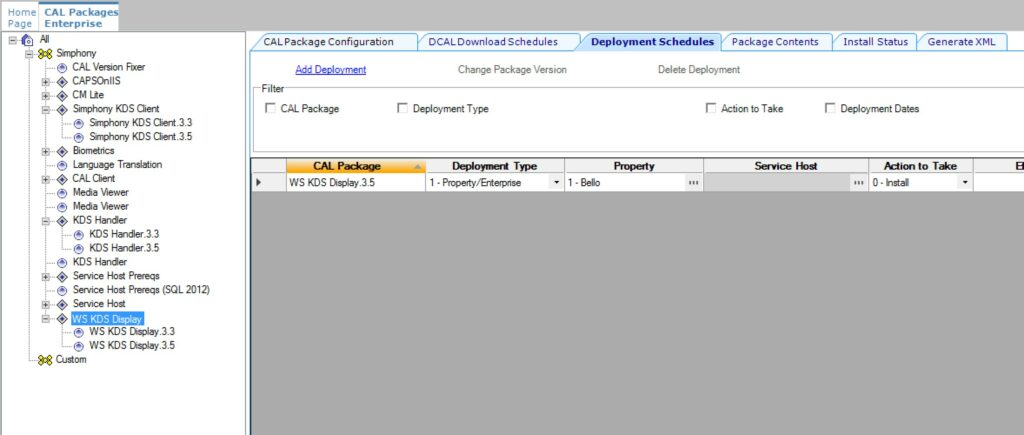Click the Service Host Prereqs (SQL 2012) icon
The height and width of the screenshot is (435, 1024).
[62, 290]
